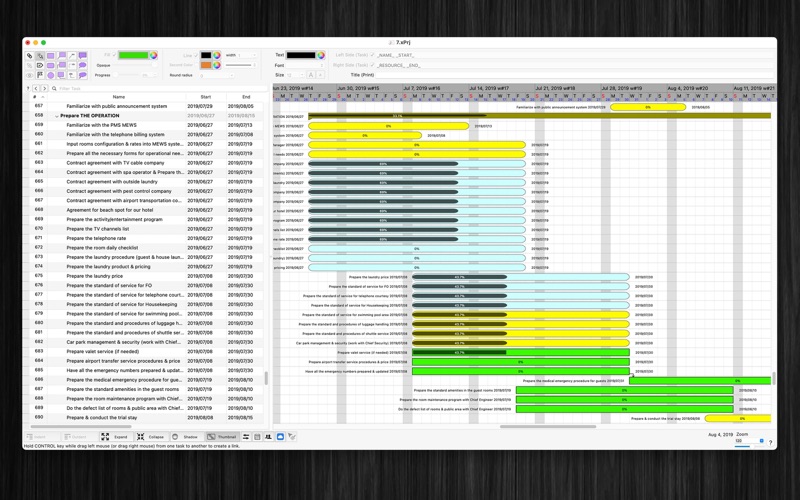Click the help question mark beside filter
The image size is (800, 500).
point(28,88)
